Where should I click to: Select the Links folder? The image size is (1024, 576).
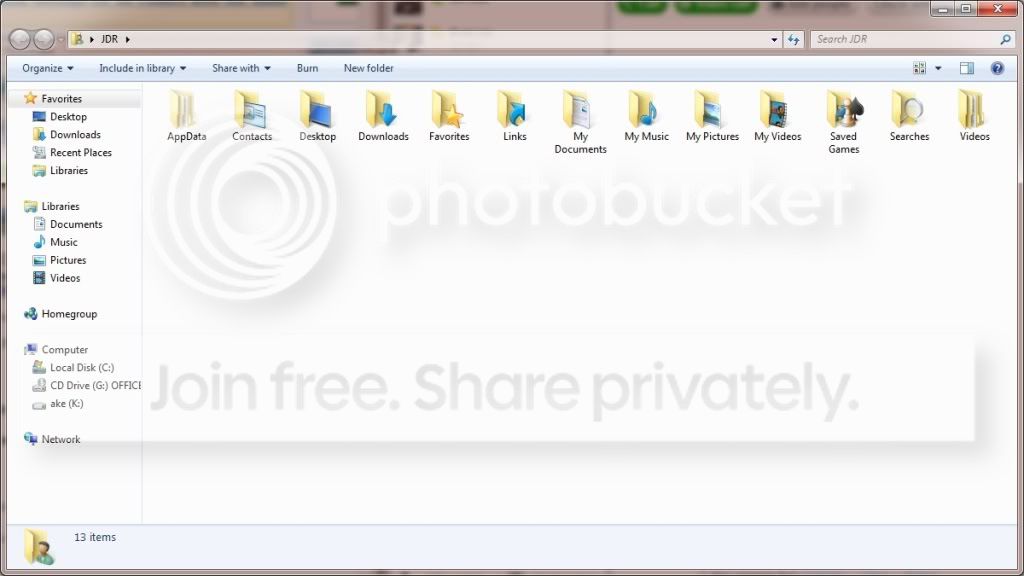[x=515, y=116]
